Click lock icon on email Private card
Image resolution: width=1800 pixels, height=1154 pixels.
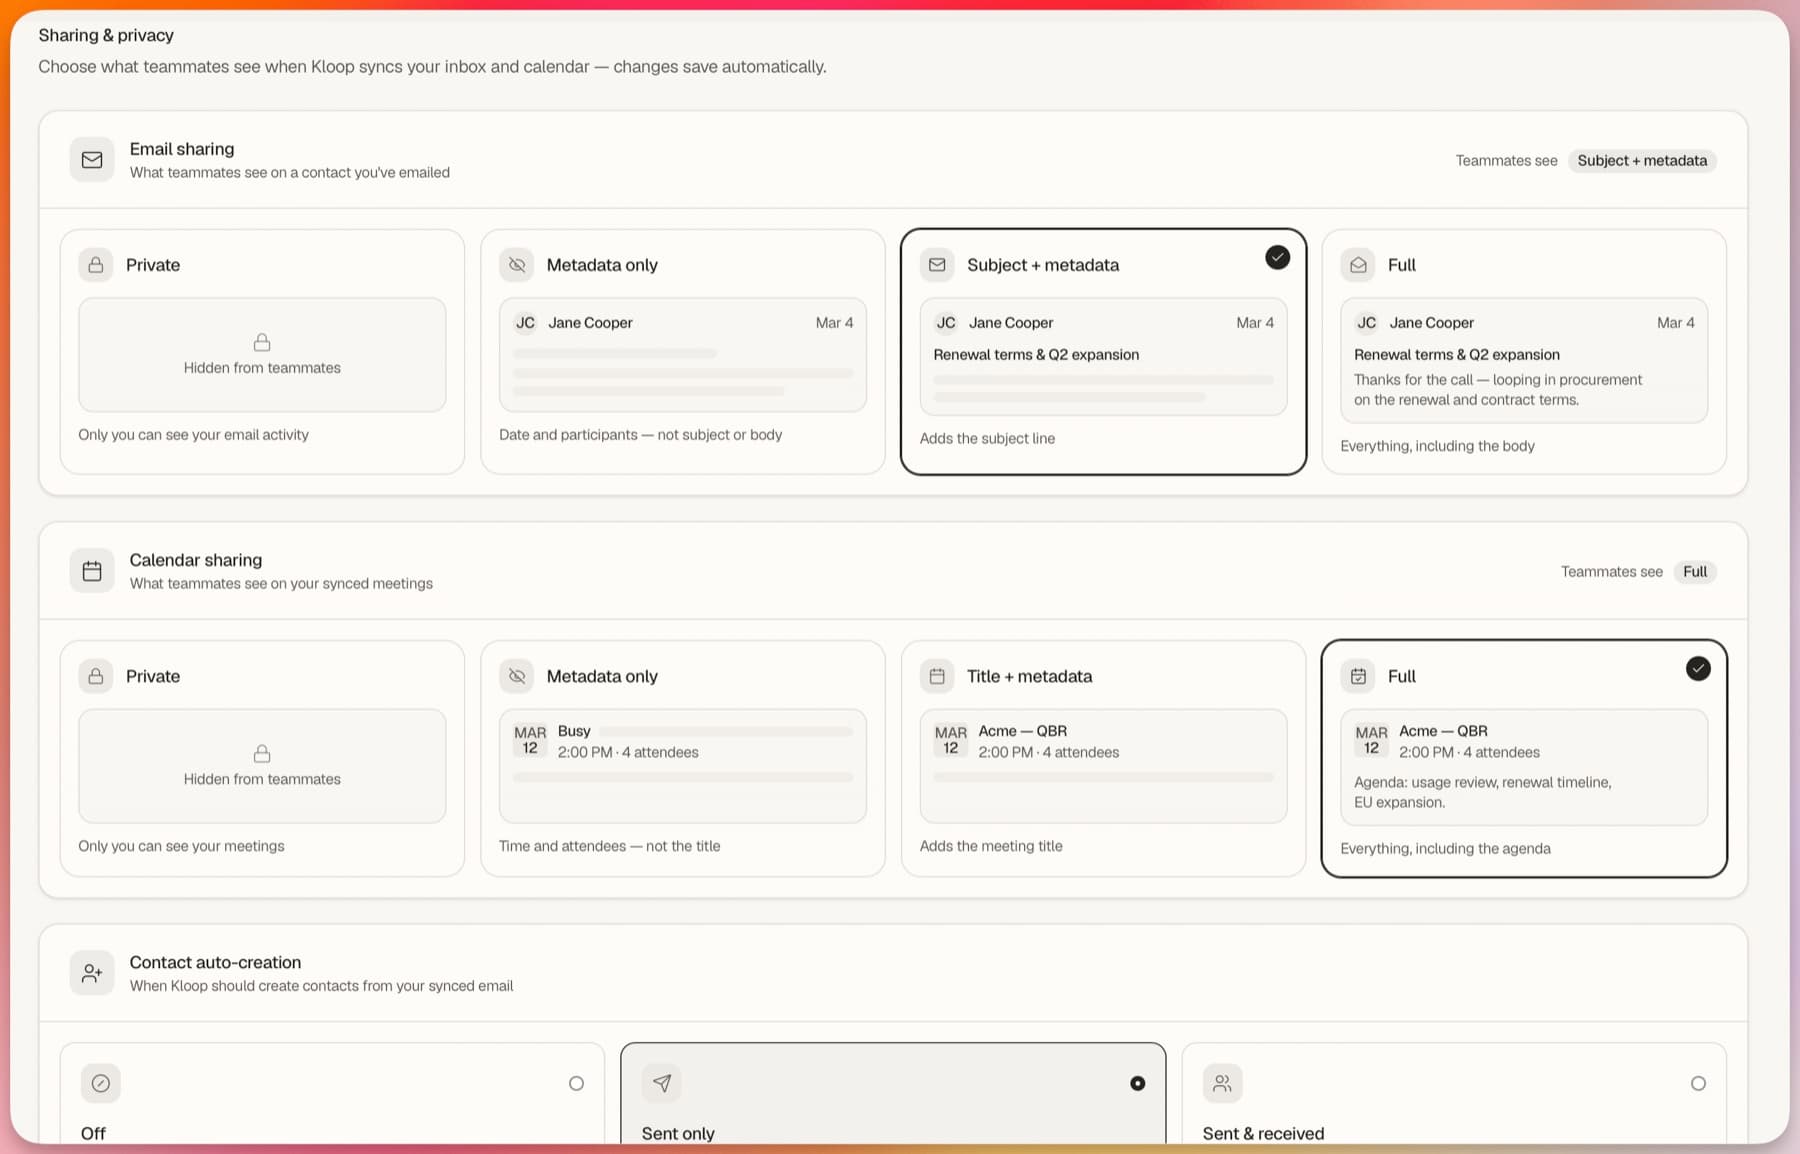point(96,265)
